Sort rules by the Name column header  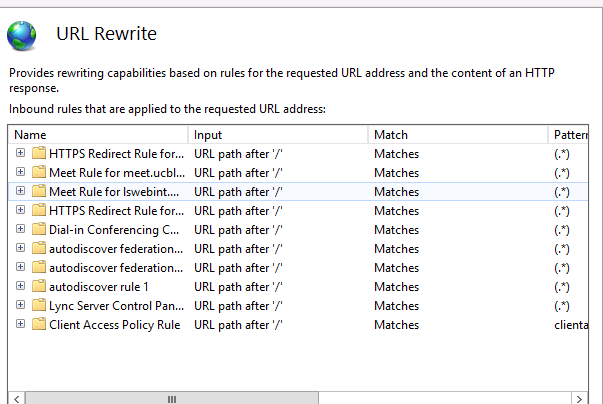[x=97, y=135]
